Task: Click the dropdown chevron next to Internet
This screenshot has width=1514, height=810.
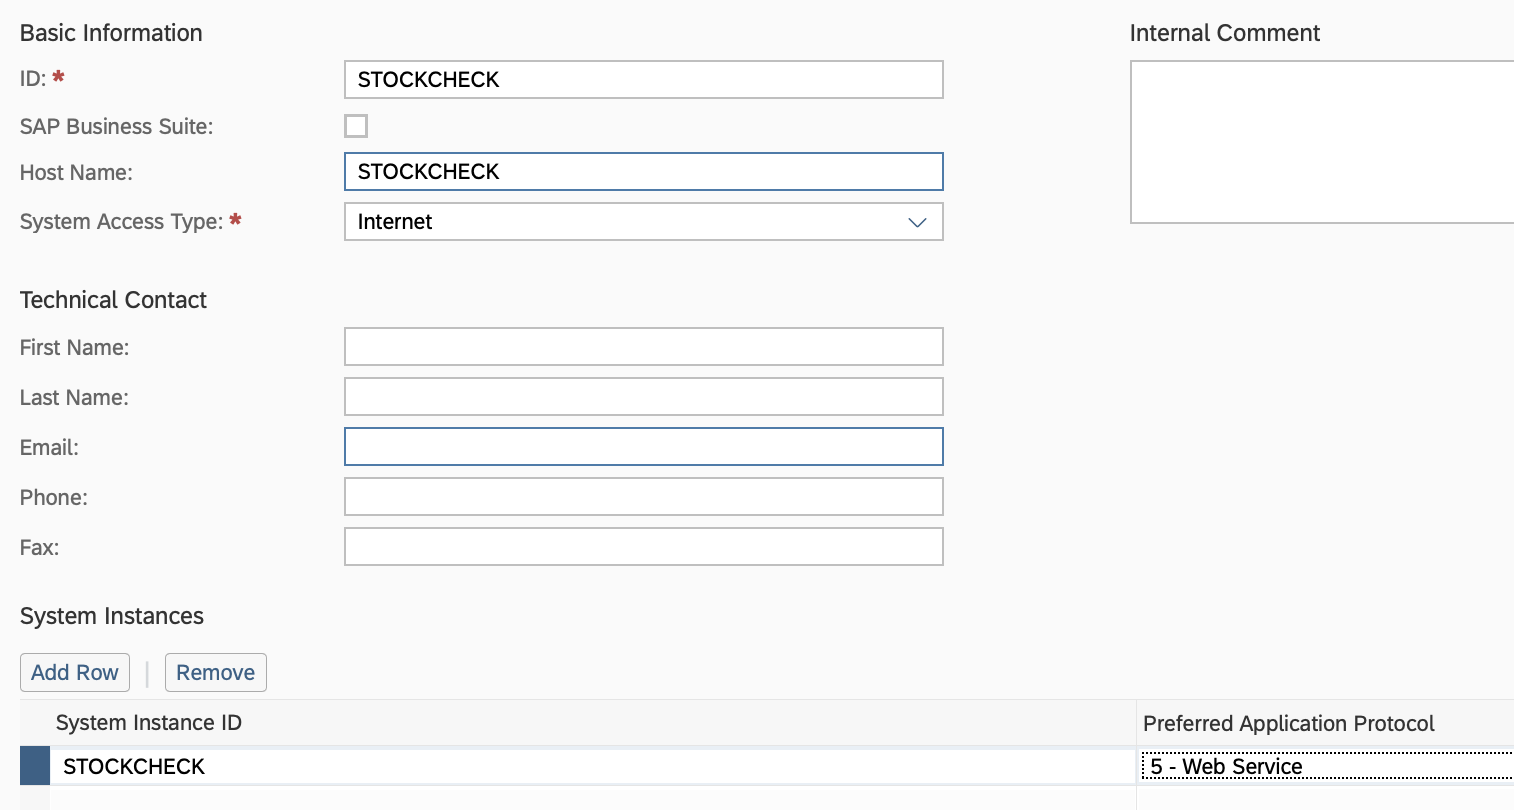Action: click(917, 222)
